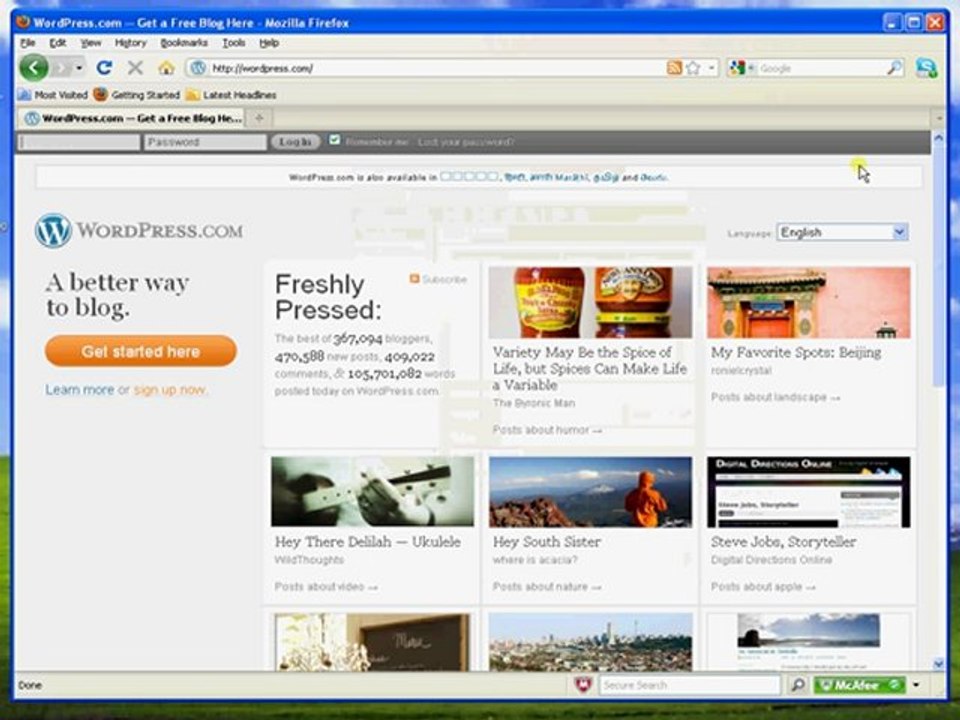Image resolution: width=960 pixels, height=720 pixels.
Task: Open Variety May Be the Spice post title
Action: coord(590,369)
